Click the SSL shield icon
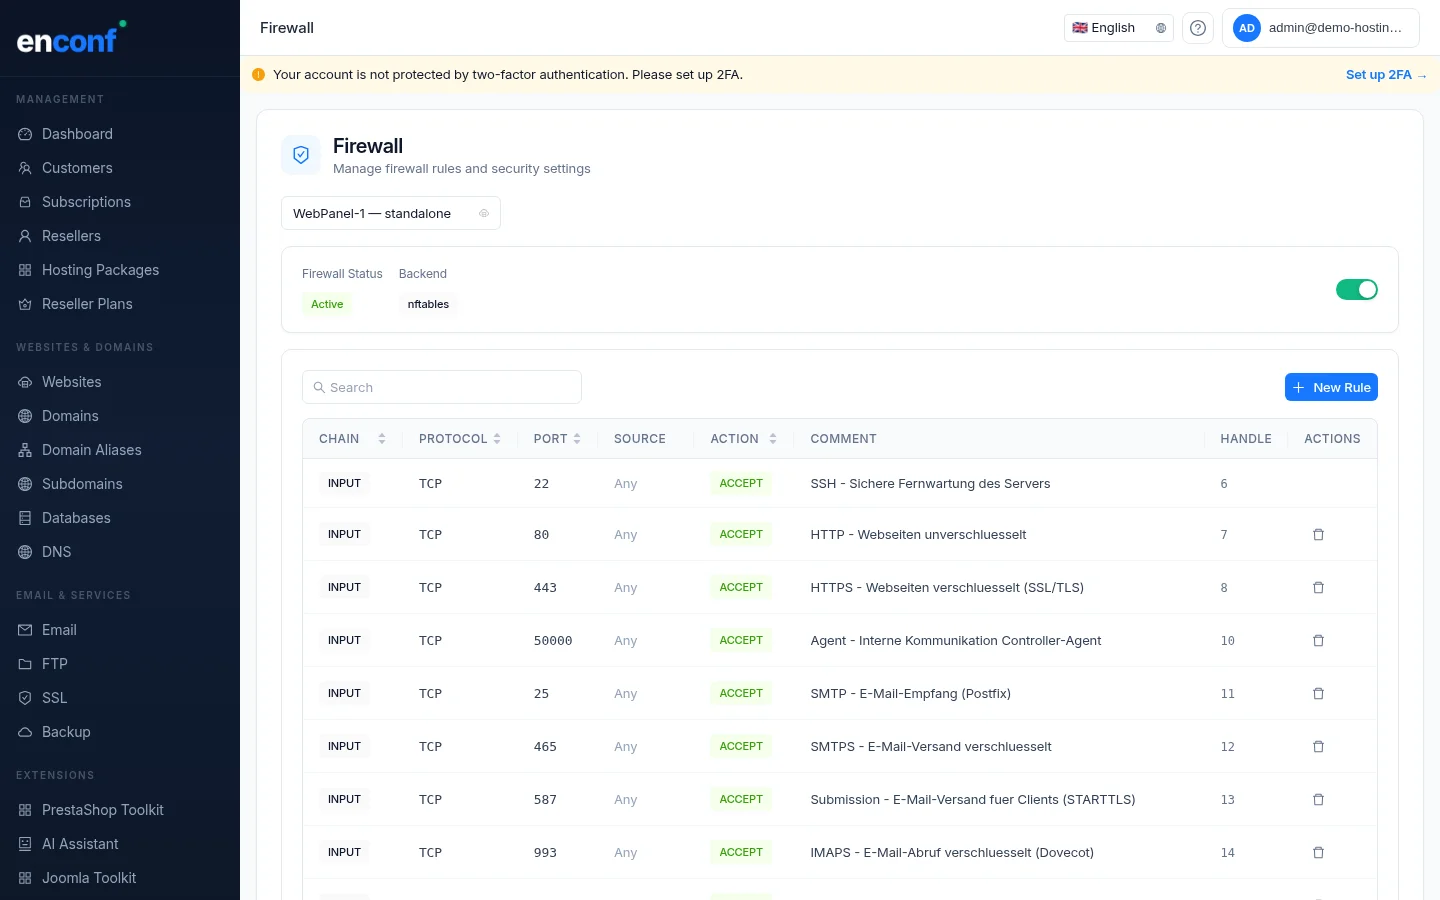 (x=25, y=698)
